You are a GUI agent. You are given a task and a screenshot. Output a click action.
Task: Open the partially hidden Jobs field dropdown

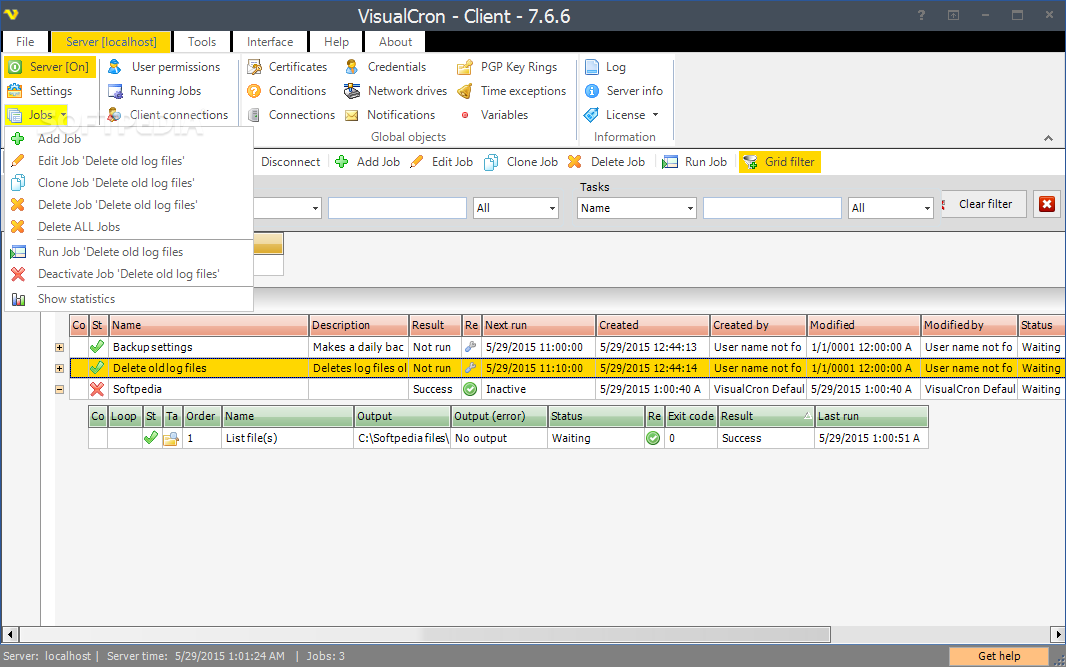coord(315,208)
